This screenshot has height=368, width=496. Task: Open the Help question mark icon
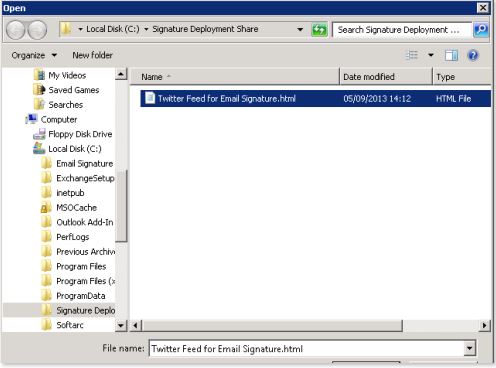[473, 55]
